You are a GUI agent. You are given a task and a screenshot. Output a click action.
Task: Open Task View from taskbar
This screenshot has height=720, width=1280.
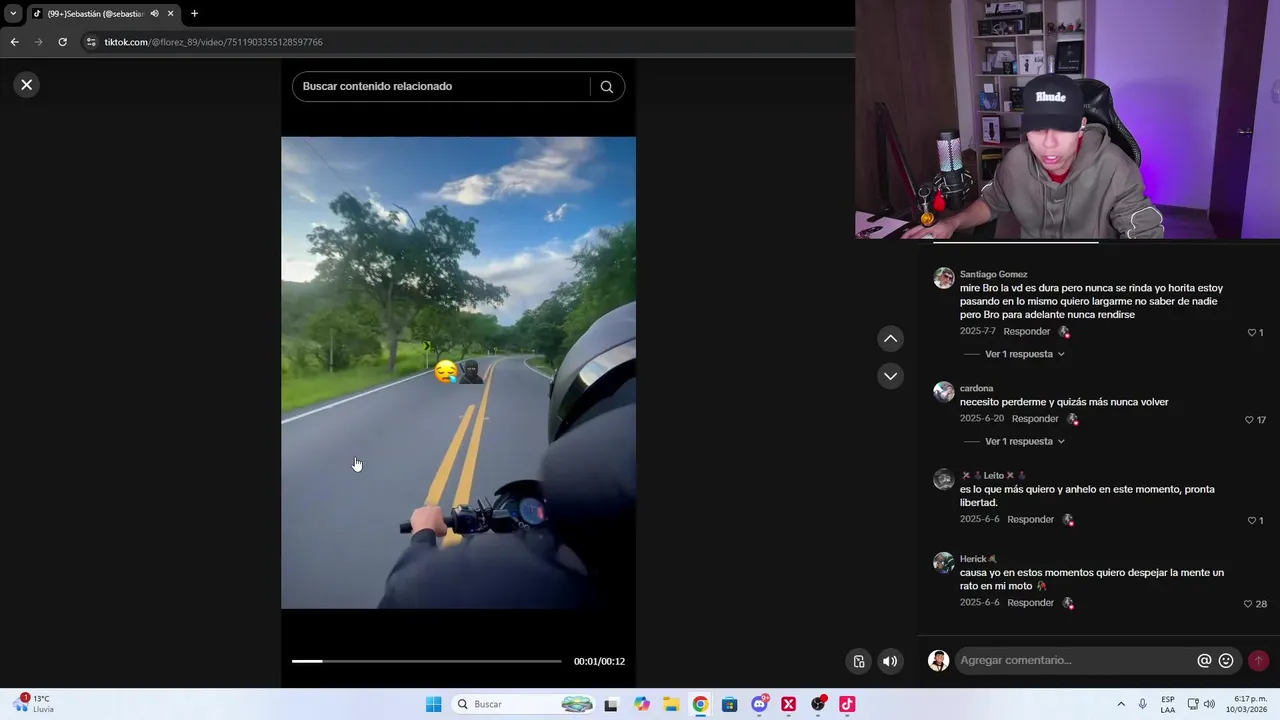click(x=611, y=704)
